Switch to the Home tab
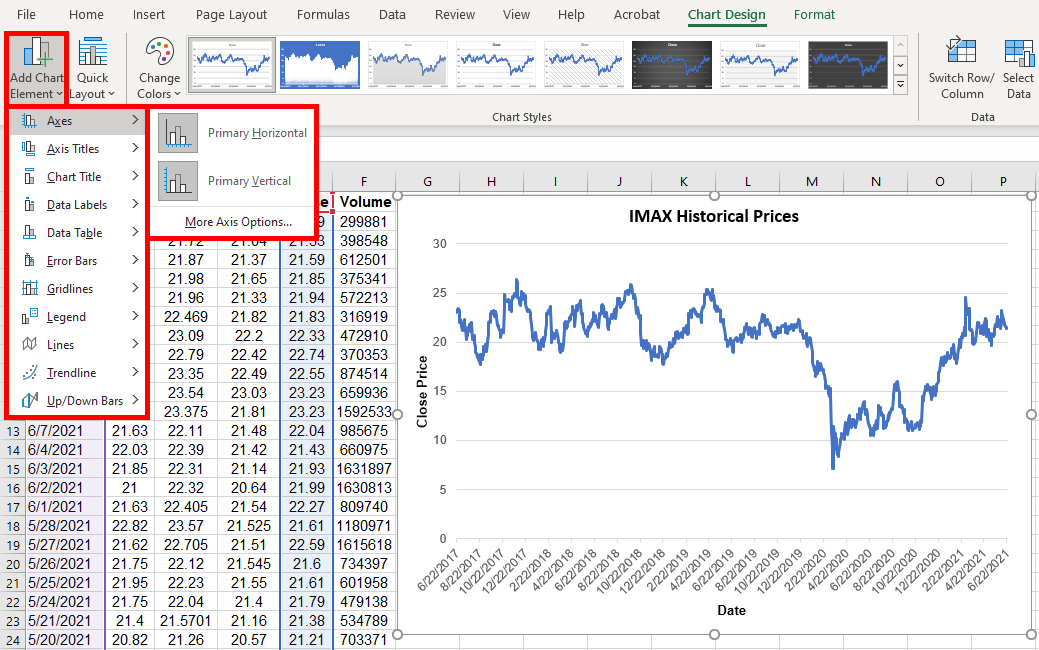Screen dimensions: 1039x650 pos(86,15)
